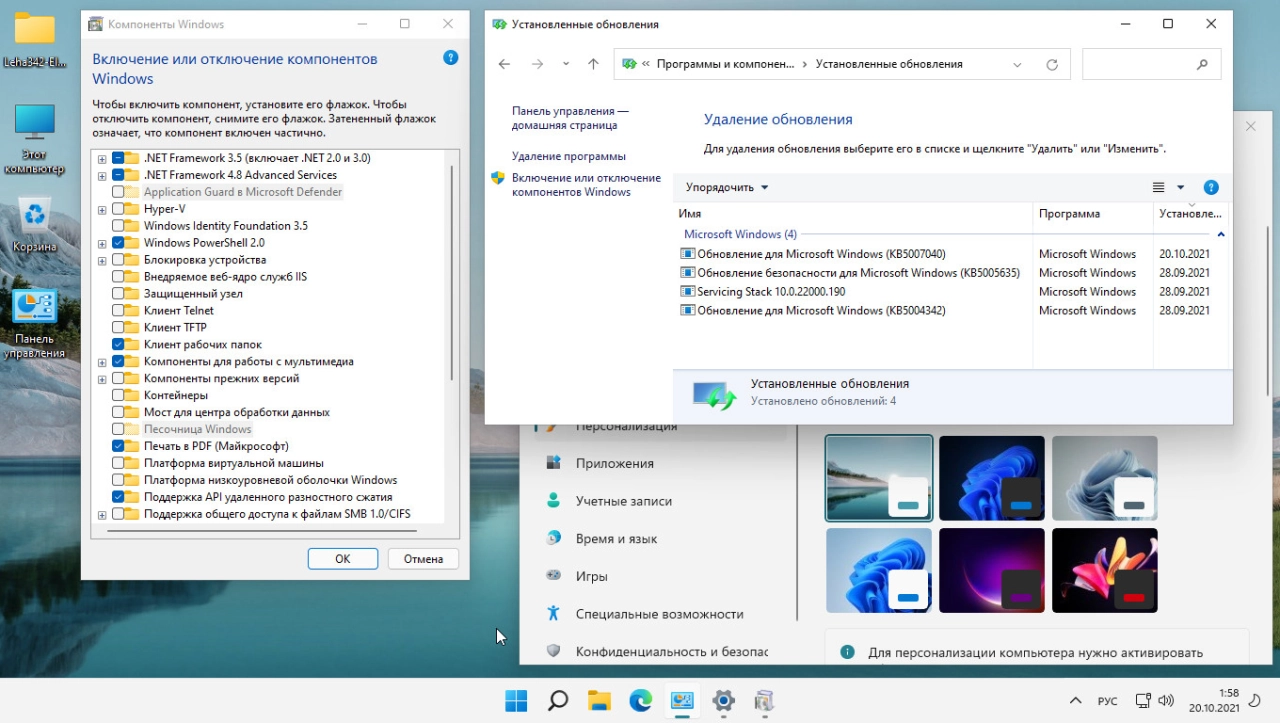
Task: Select the lake landscape theme thumbnail
Action: click(x=879, y=478)
